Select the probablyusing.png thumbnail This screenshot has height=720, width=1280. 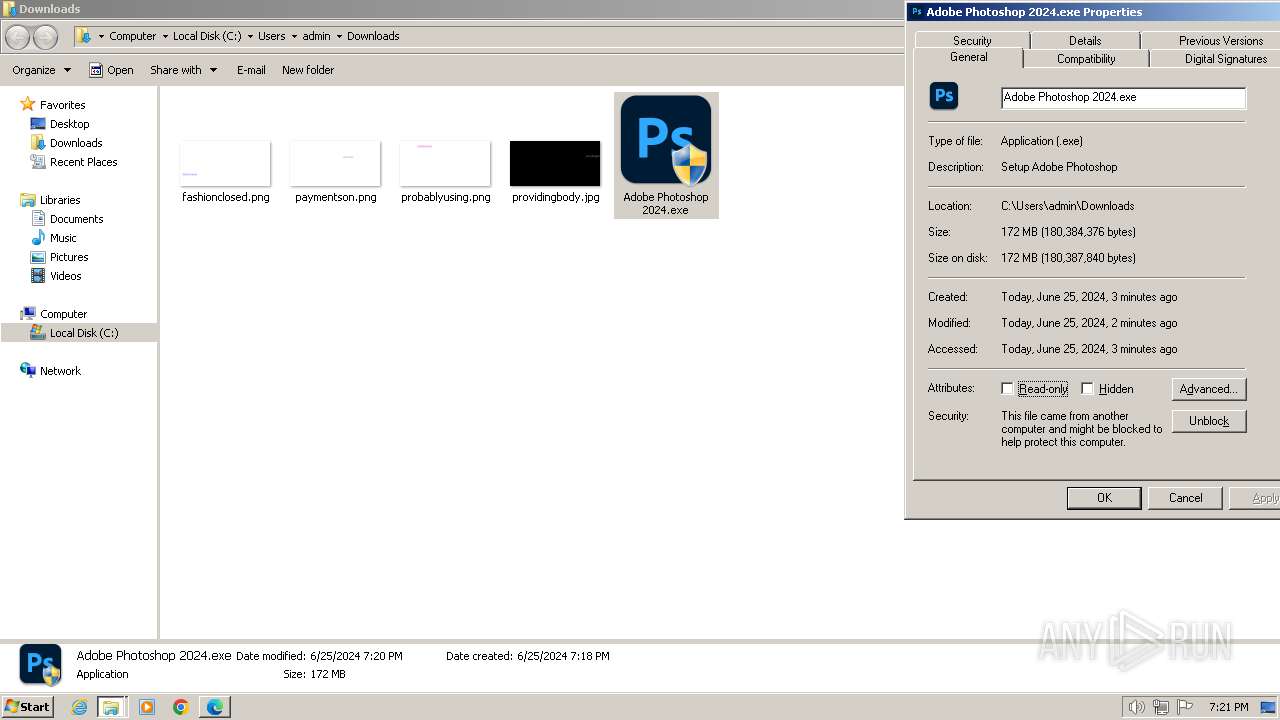coord(445,164)
